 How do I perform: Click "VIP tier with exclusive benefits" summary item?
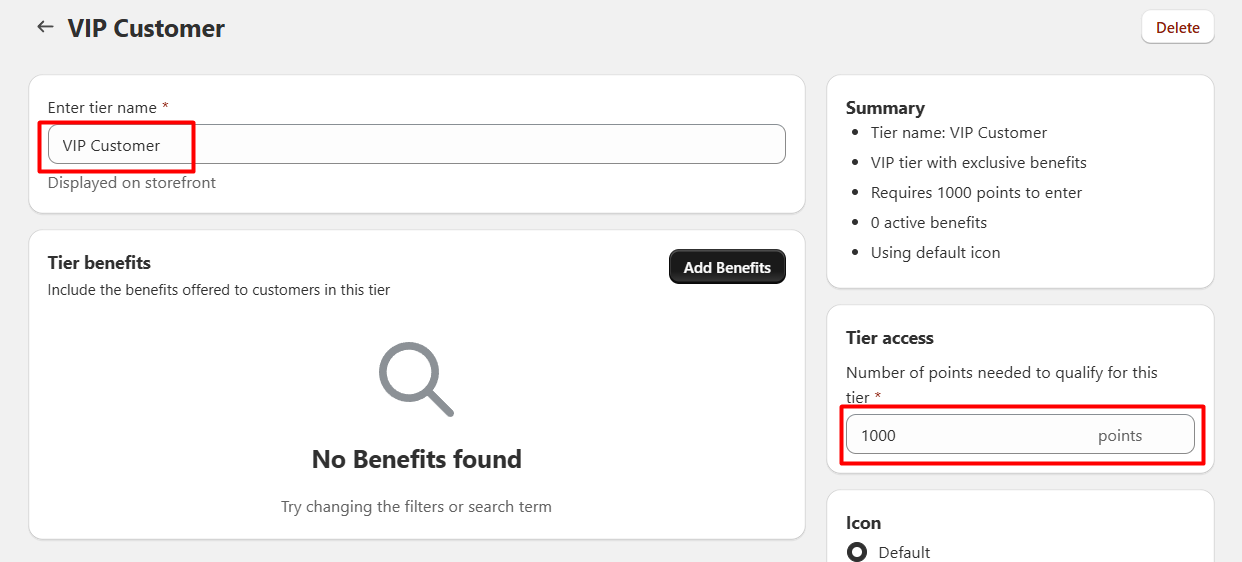click(x=978, y=162)
